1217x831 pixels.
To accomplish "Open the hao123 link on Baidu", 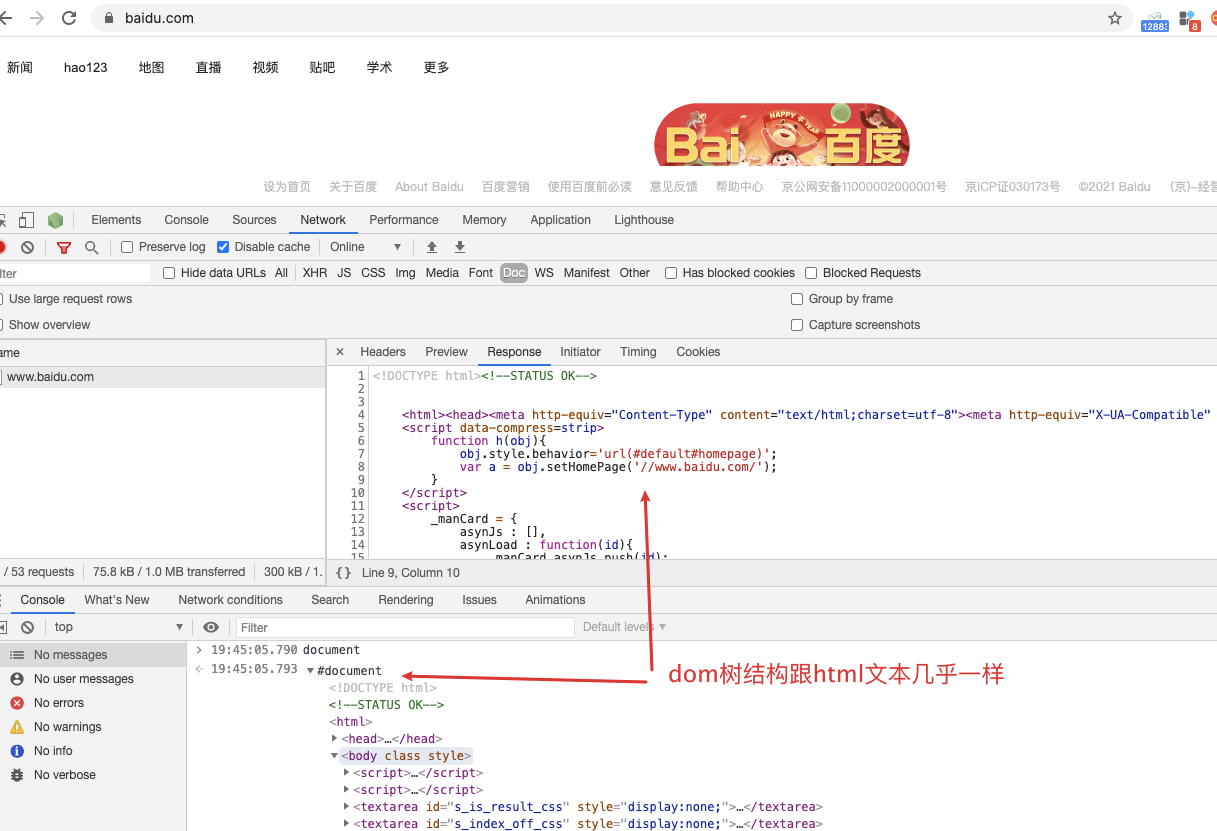I will coord(85,68).
